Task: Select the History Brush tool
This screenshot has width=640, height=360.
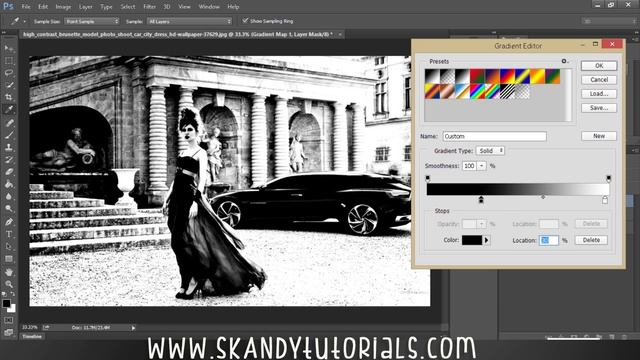Action: click(9, 160)
